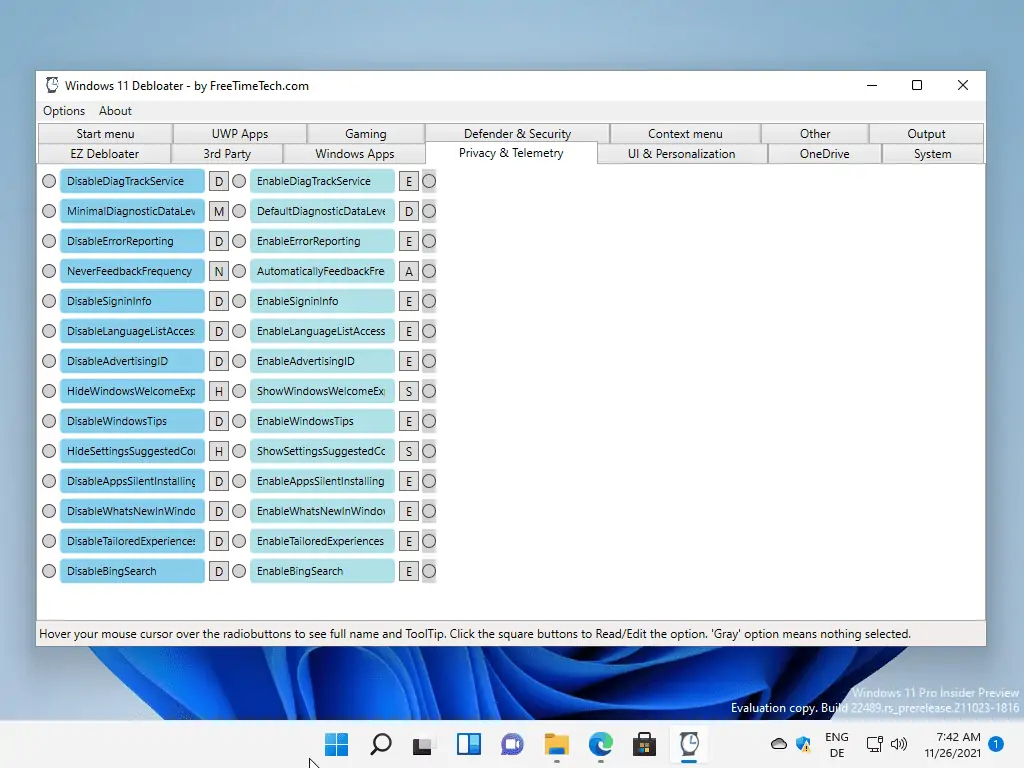Select the DisableBingSearch radio button

click(x=49, y=572)
